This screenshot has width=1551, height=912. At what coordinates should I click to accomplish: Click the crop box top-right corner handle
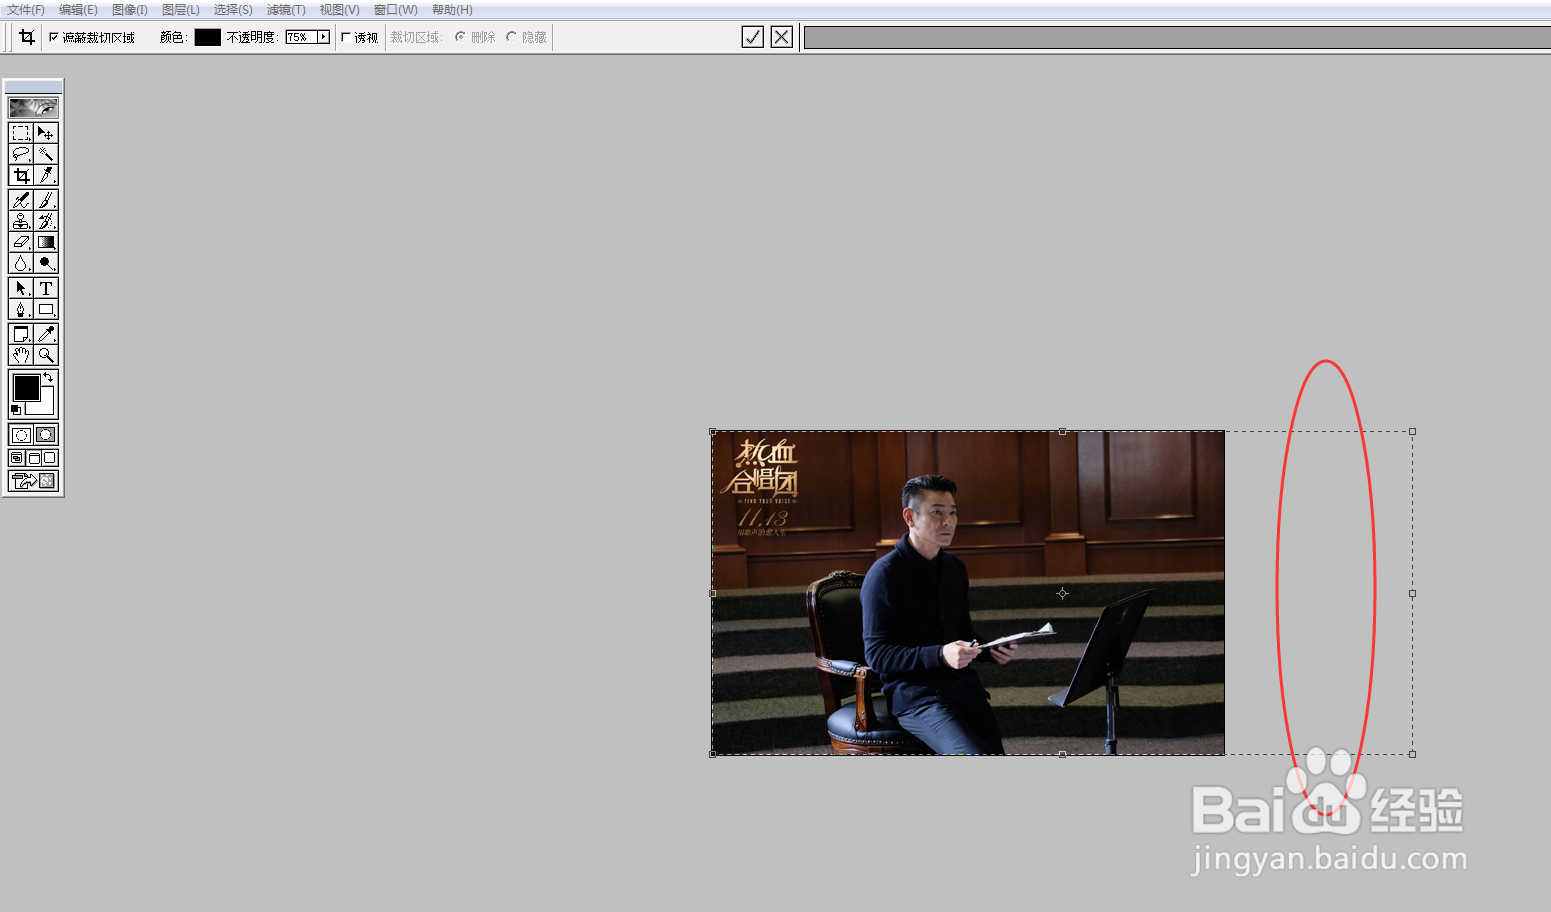[1412, 432]
